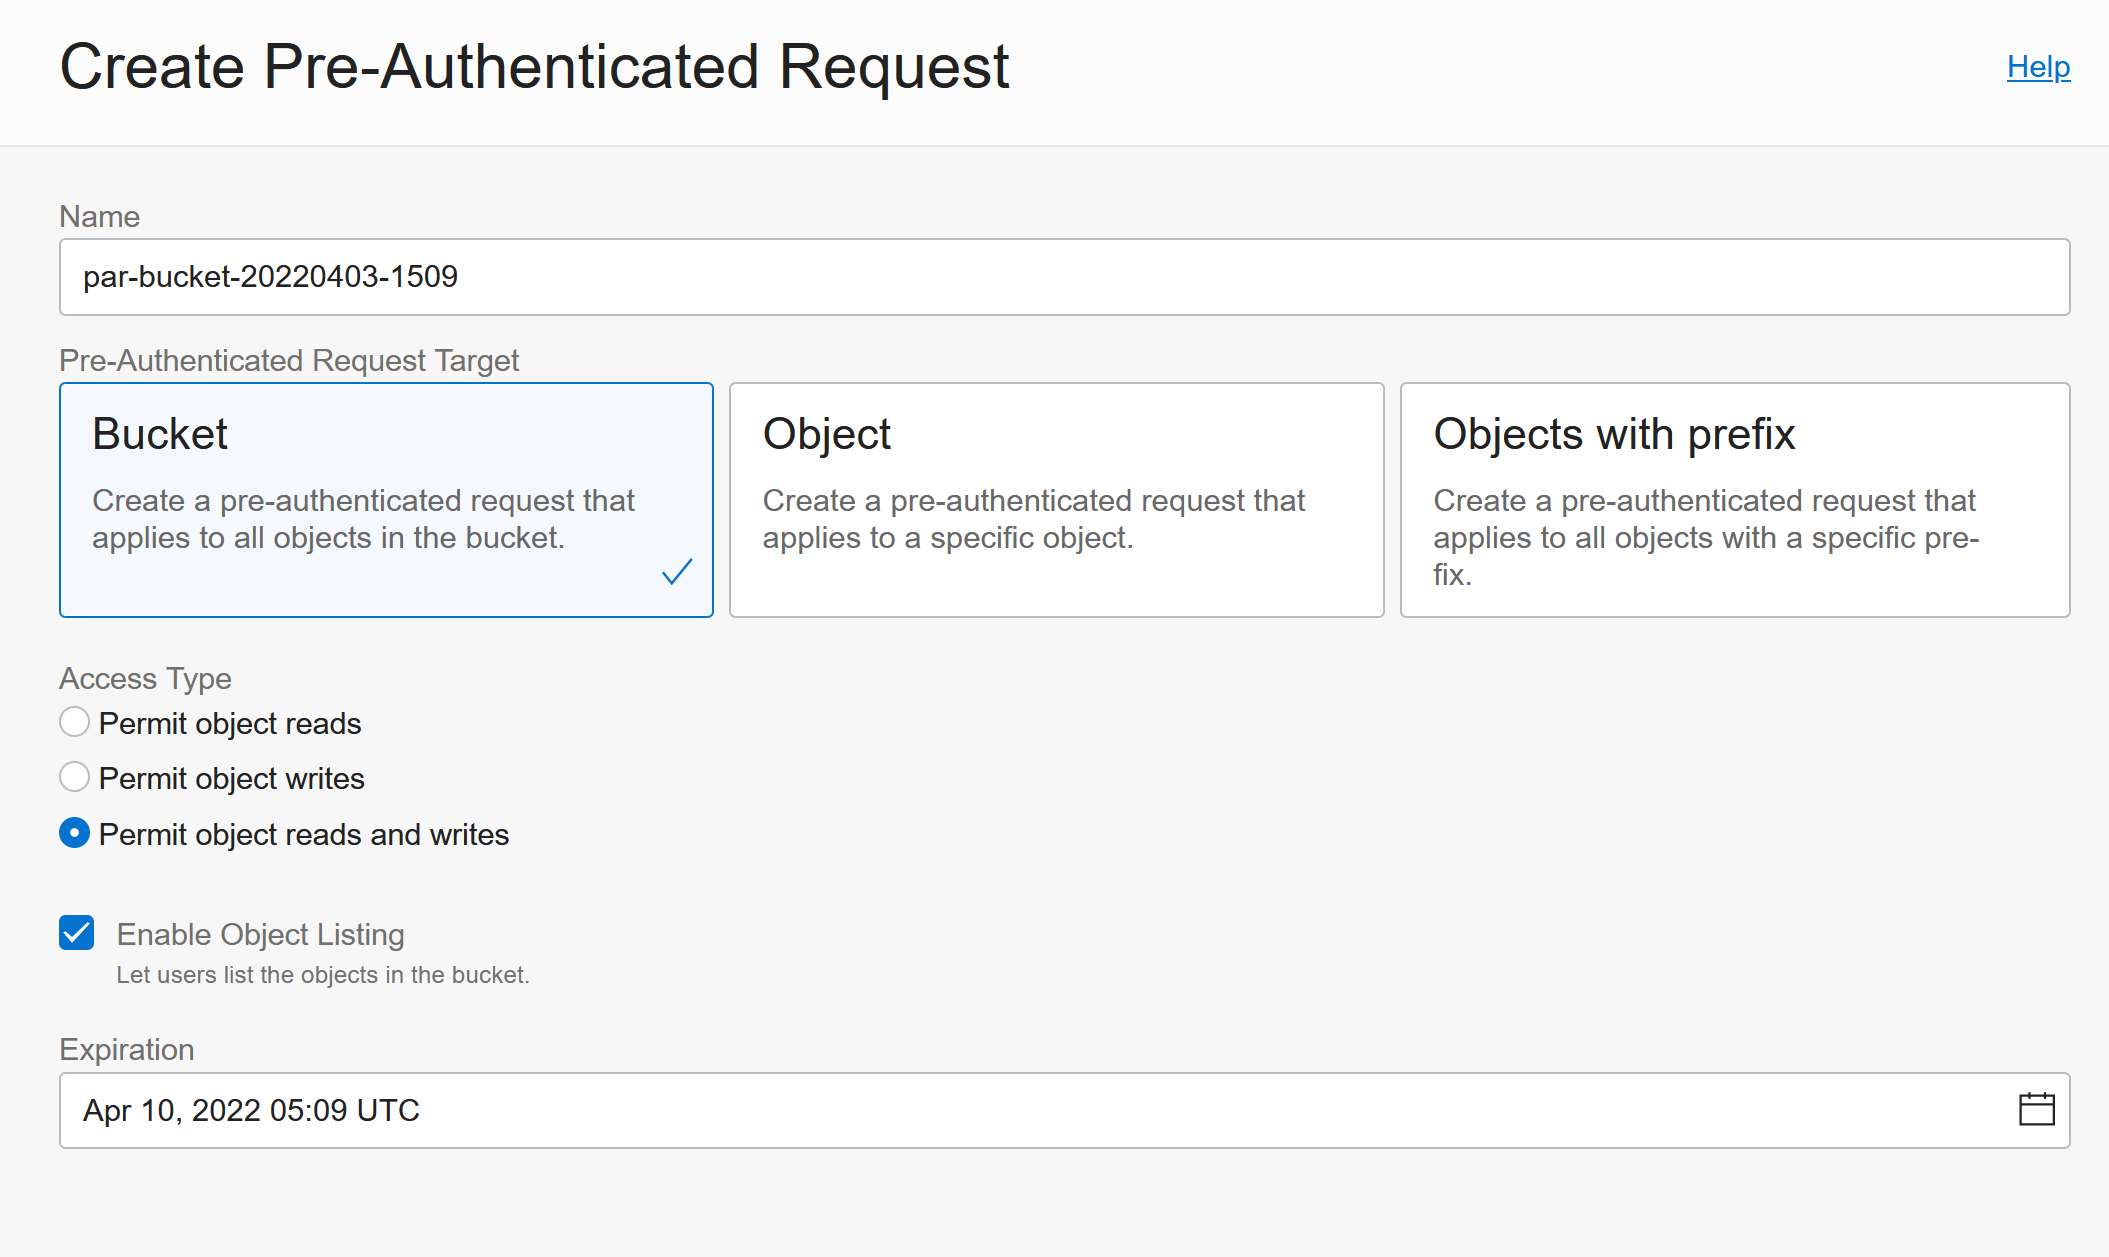Click the Name label text
2109x1257 pixels.
click(100, 216)
